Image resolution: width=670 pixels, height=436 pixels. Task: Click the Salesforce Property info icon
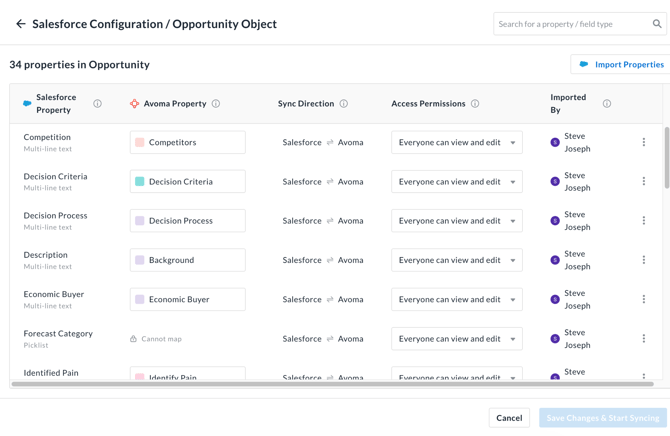tap(97, 103)
